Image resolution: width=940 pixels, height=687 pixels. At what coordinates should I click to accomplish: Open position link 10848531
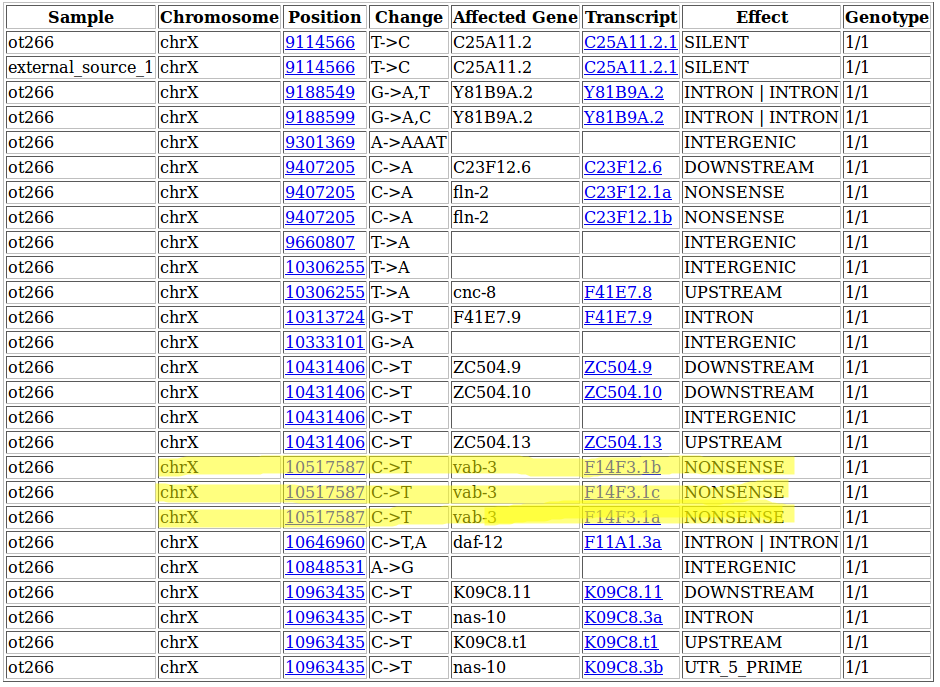[325, 567]
